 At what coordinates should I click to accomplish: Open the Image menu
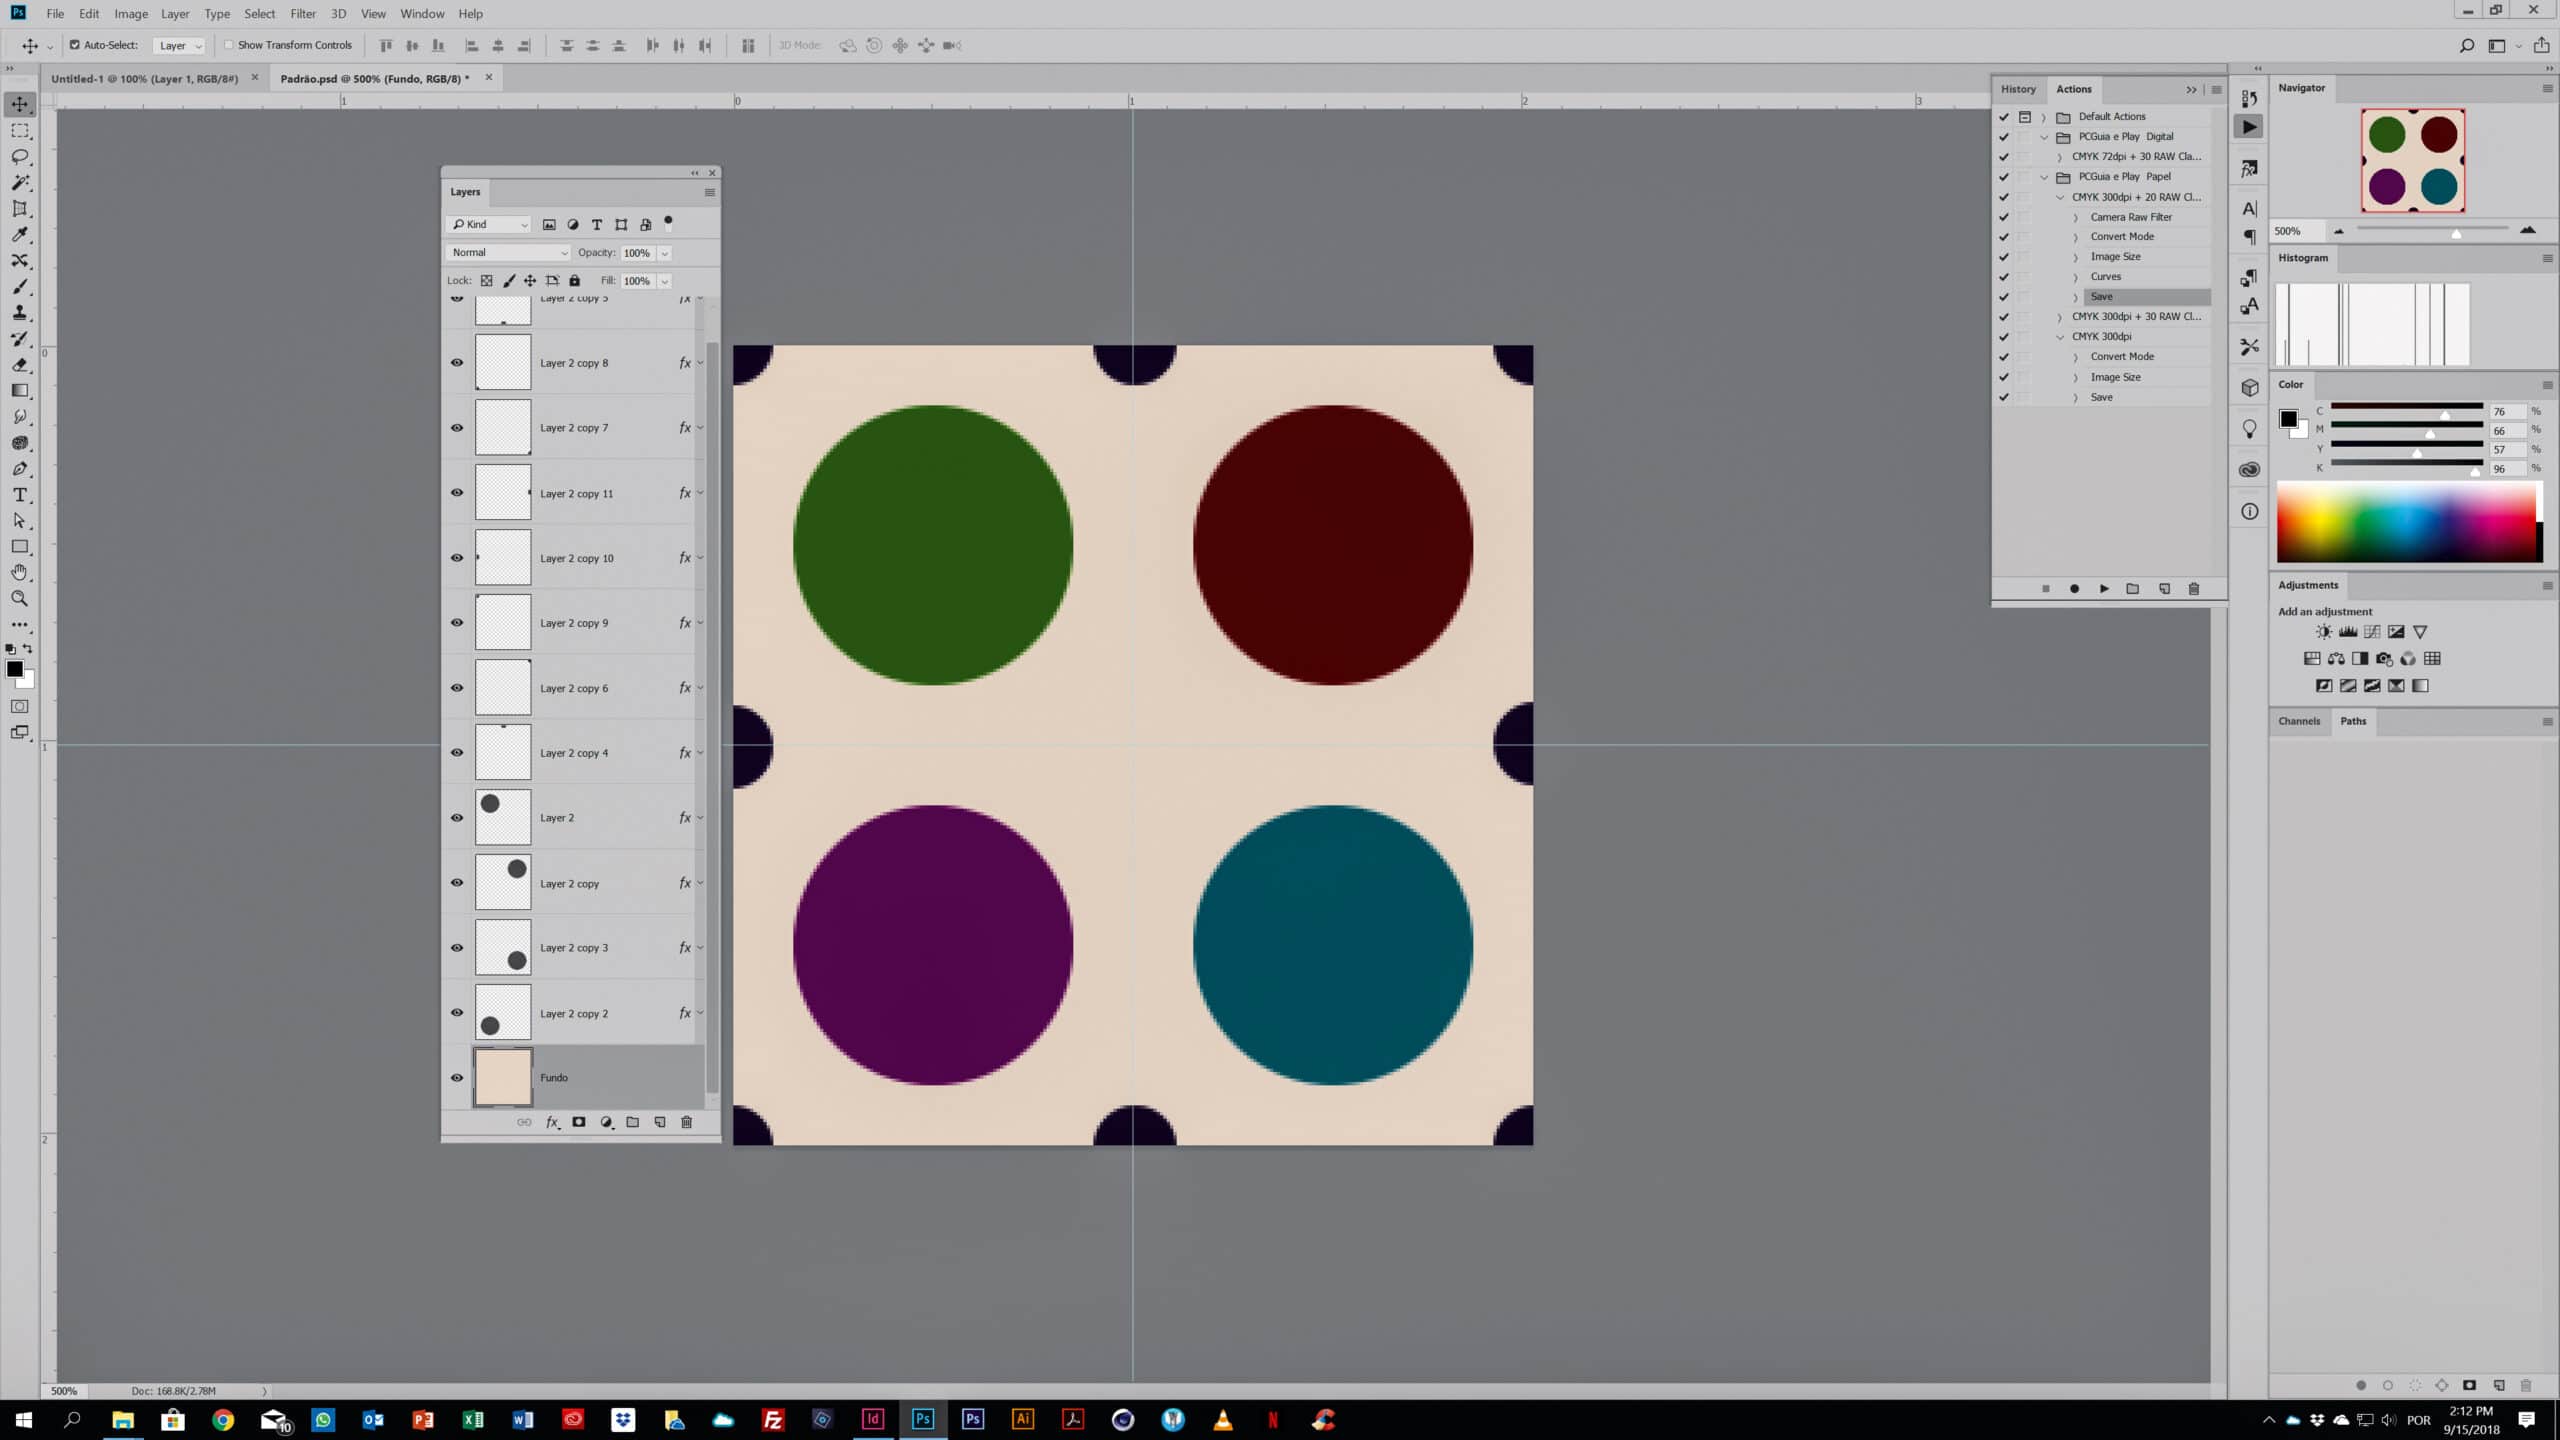click(131, 14)
